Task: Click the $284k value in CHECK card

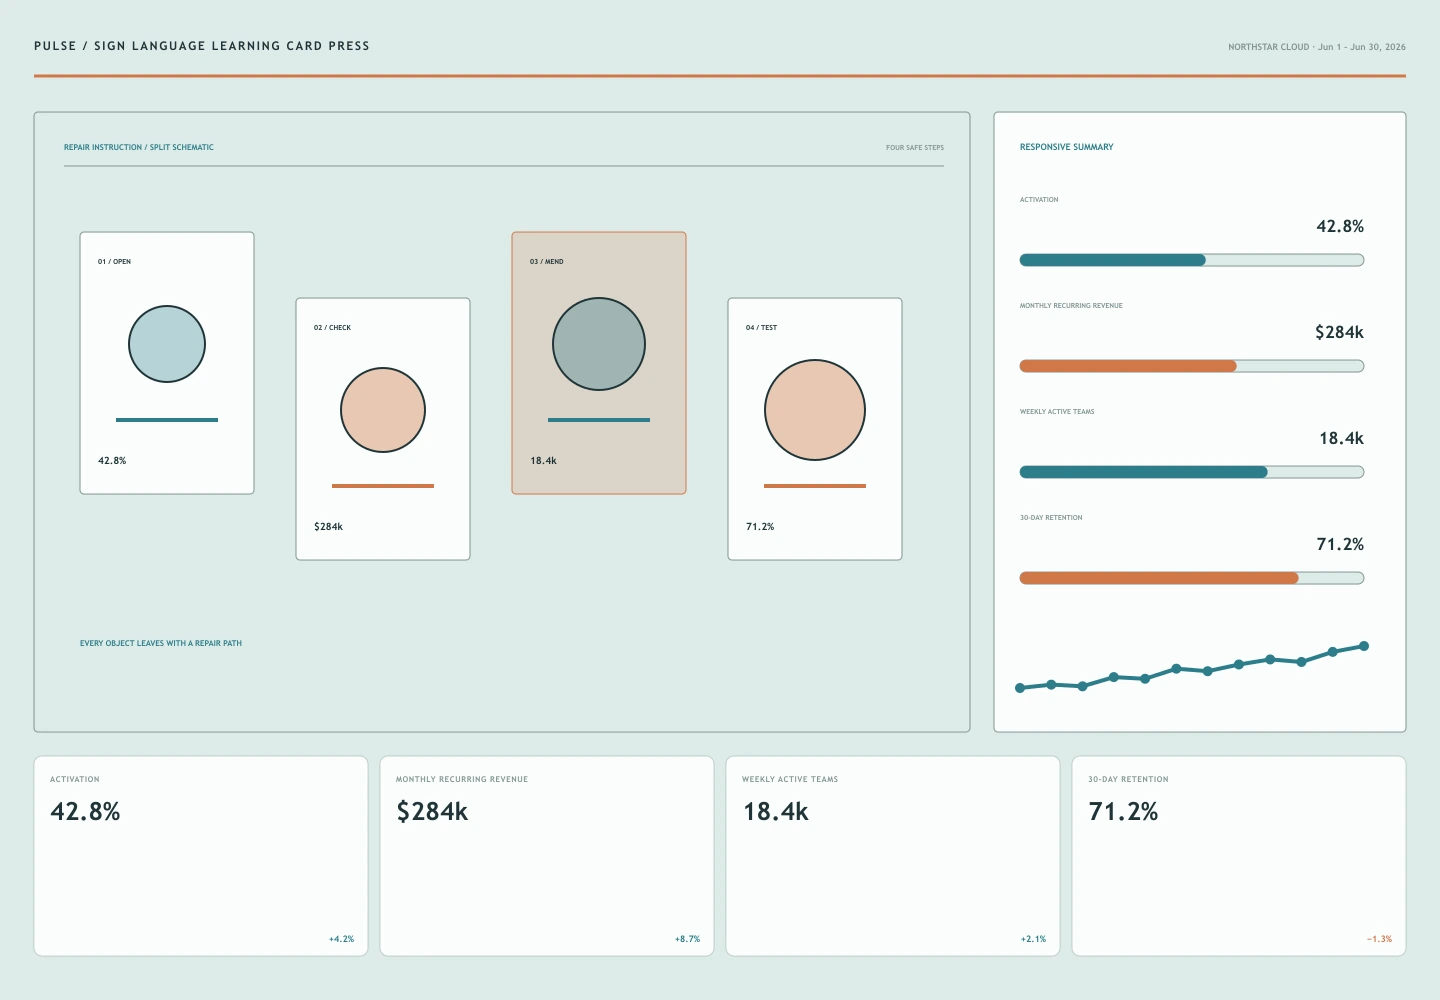Action: point(328,527)
